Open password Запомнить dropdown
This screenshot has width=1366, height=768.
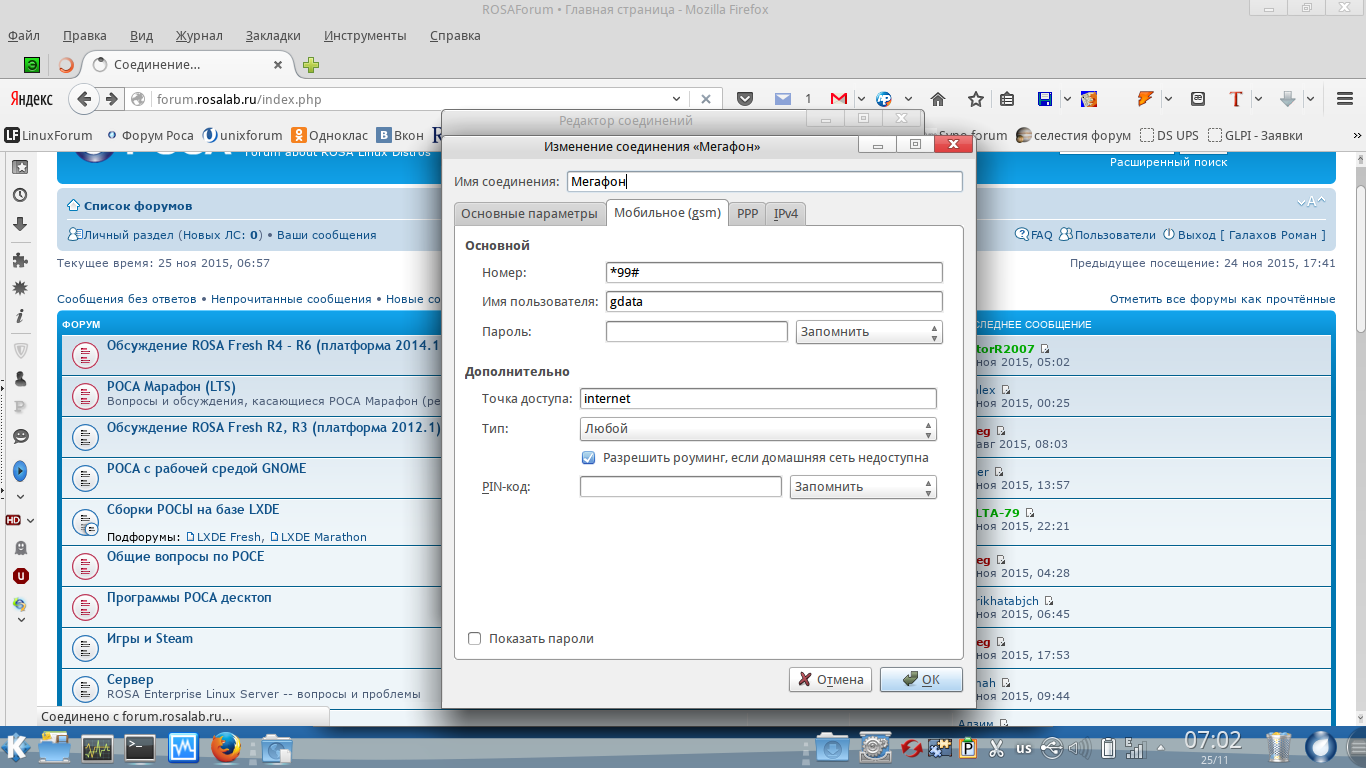coord(869,332)
